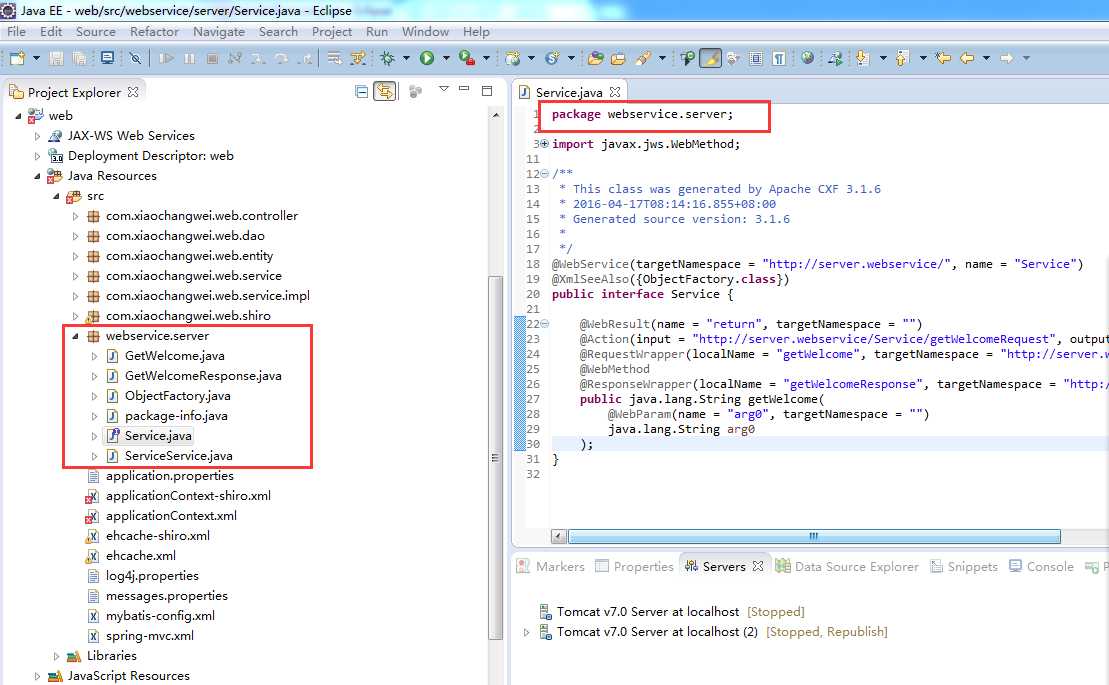This screenshot has height=685, width=1109.
Task: Unfold the collapsed import block in editor
Action: pos(544,144)
